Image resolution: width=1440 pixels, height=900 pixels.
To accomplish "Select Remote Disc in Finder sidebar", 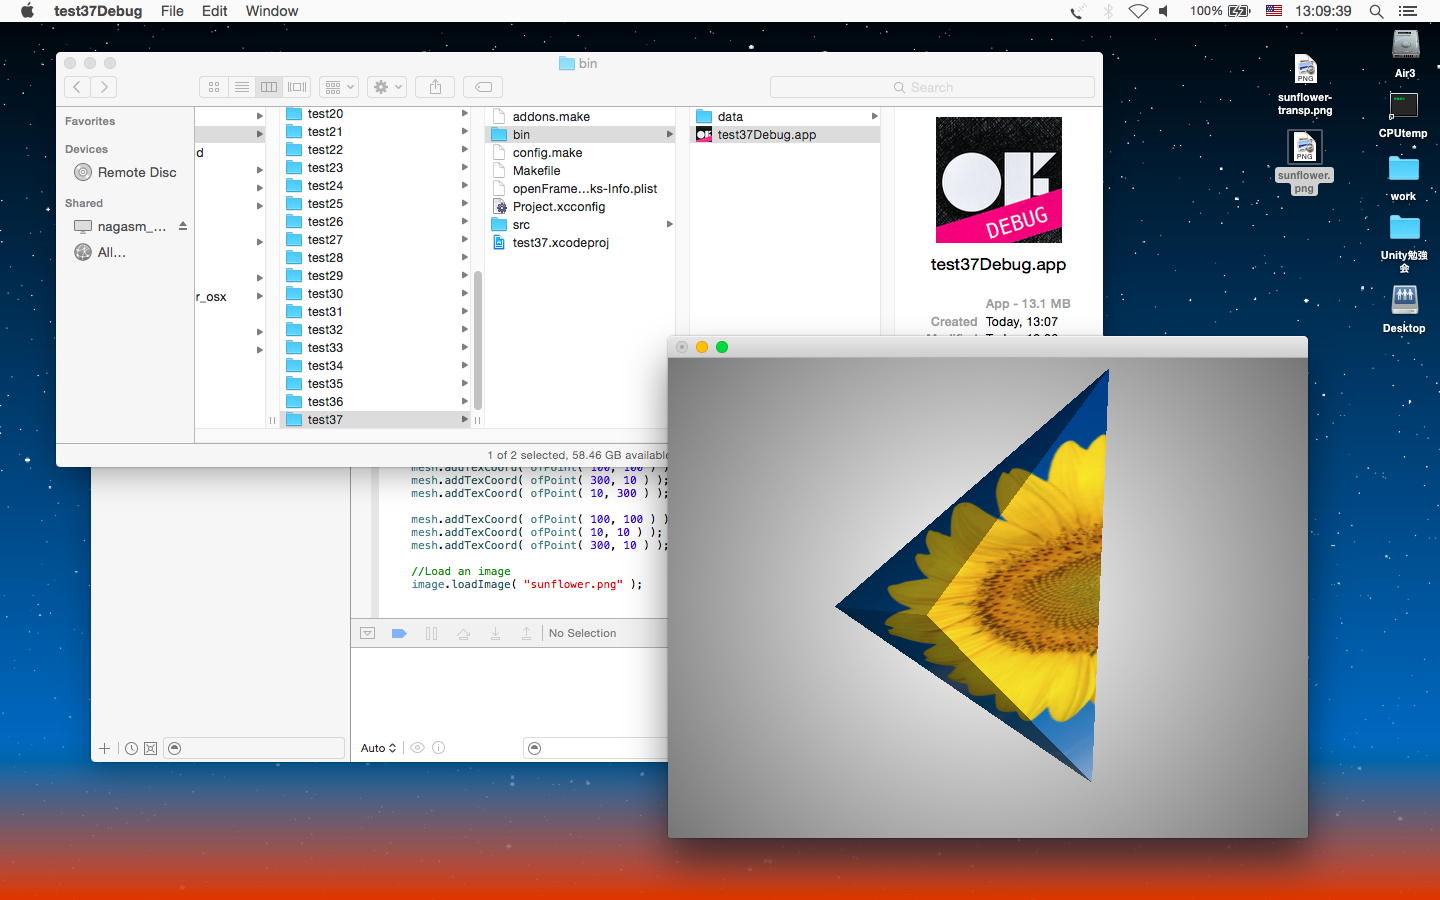I will coord(137,172).
